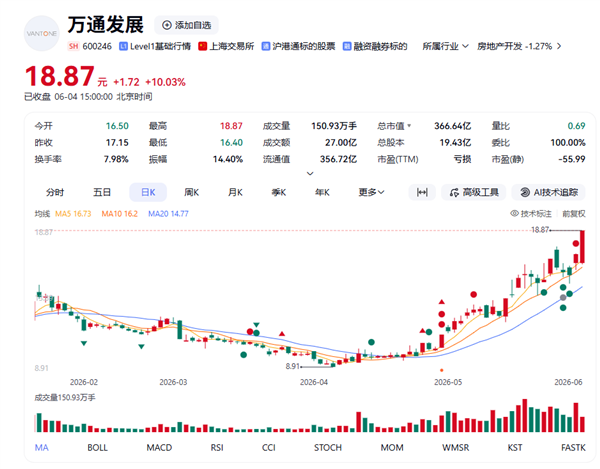
Task: Select the 日K chart tab
Action: tap(148, 192)
